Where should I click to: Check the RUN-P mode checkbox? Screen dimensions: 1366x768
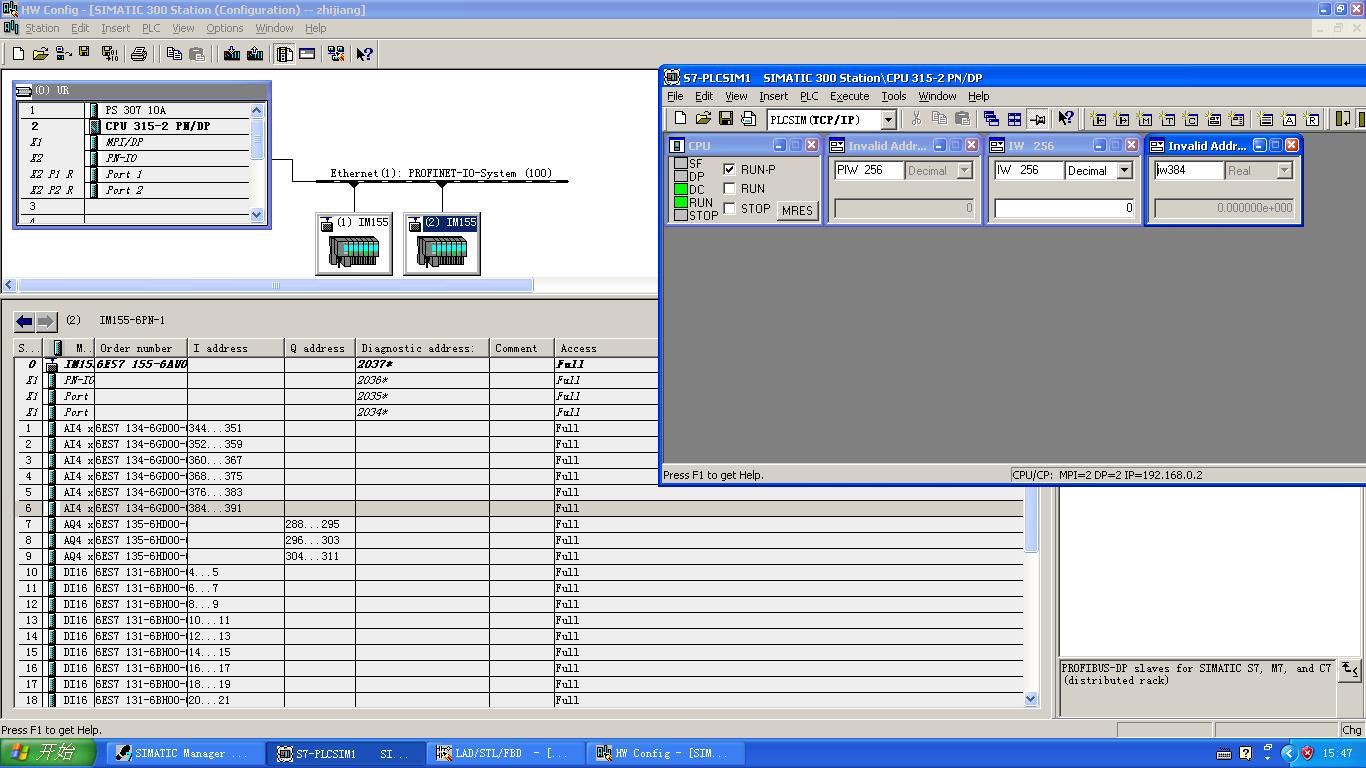[730, 170]
